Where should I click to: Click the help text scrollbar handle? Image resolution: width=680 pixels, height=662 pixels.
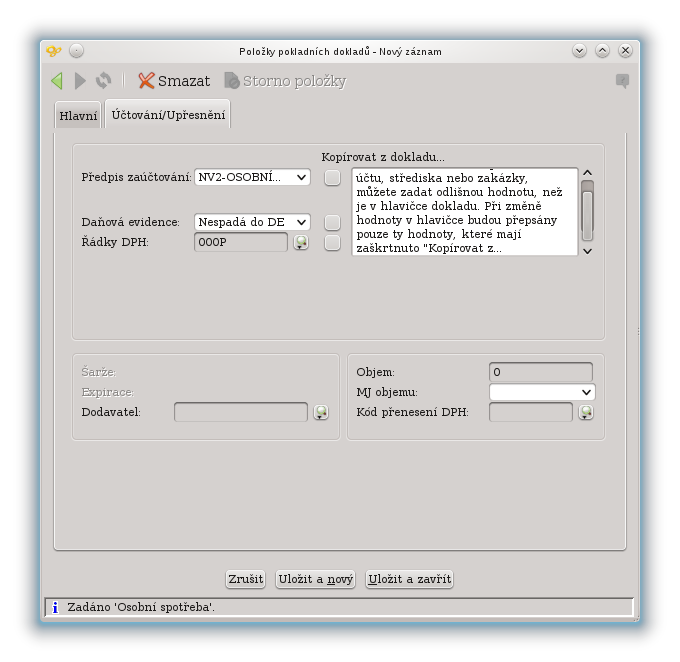[x=587, y=211]
